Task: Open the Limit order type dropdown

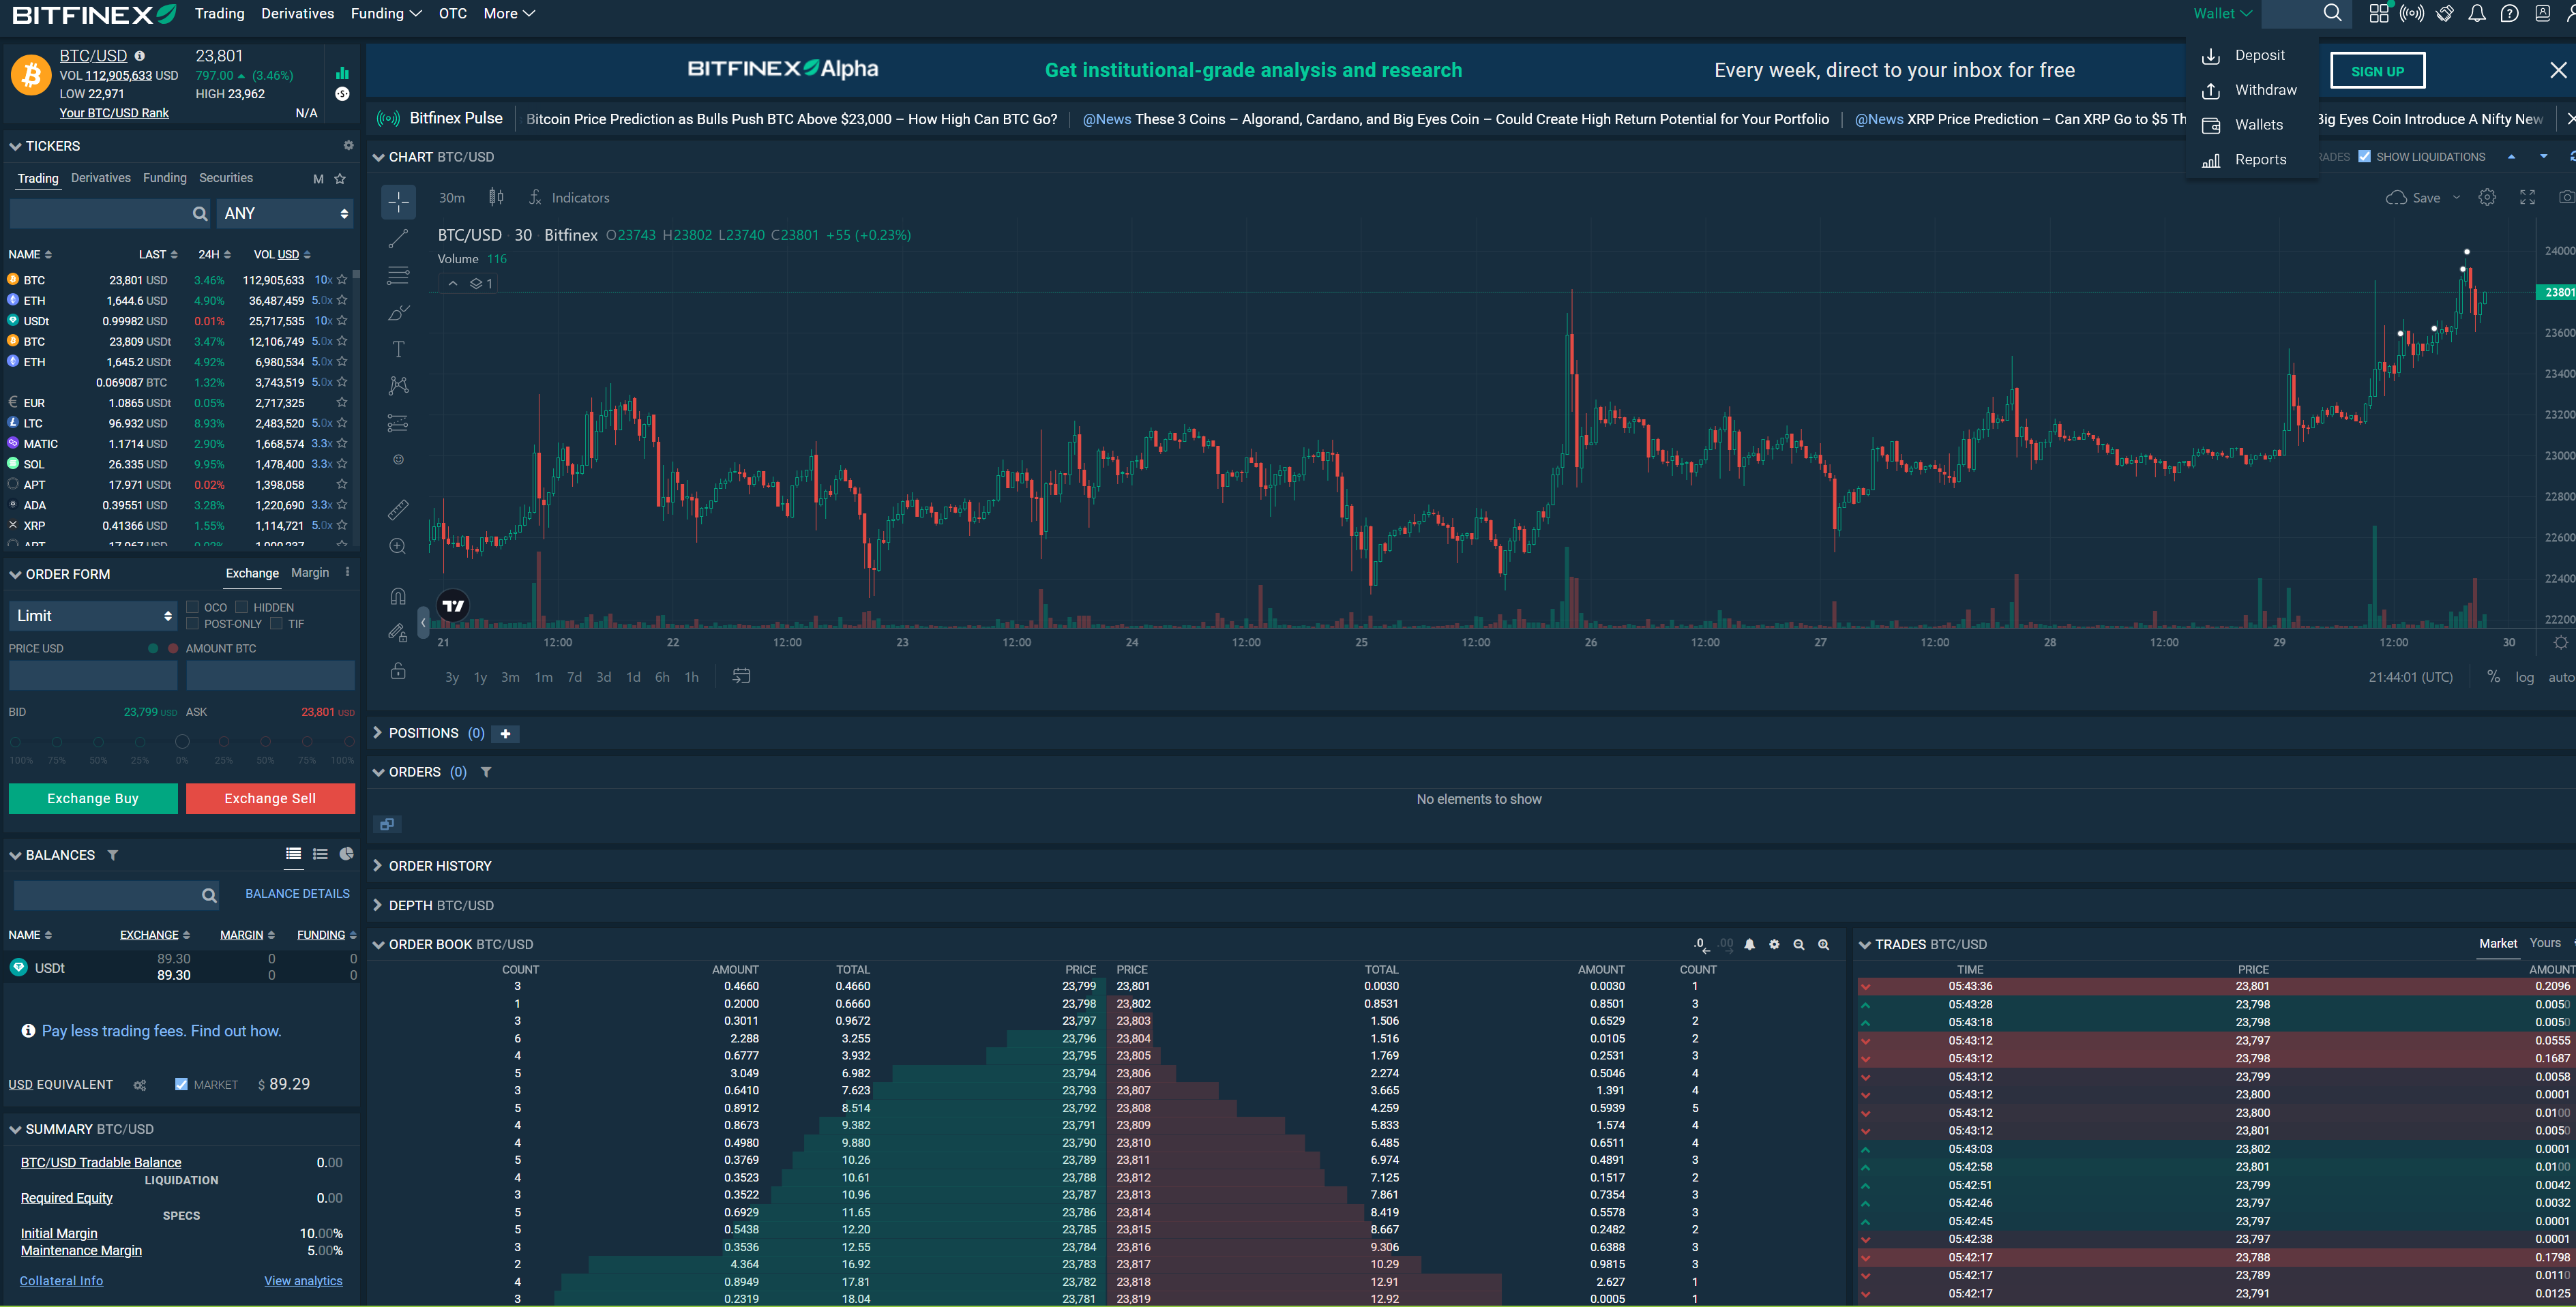Action: coord(93,616)
